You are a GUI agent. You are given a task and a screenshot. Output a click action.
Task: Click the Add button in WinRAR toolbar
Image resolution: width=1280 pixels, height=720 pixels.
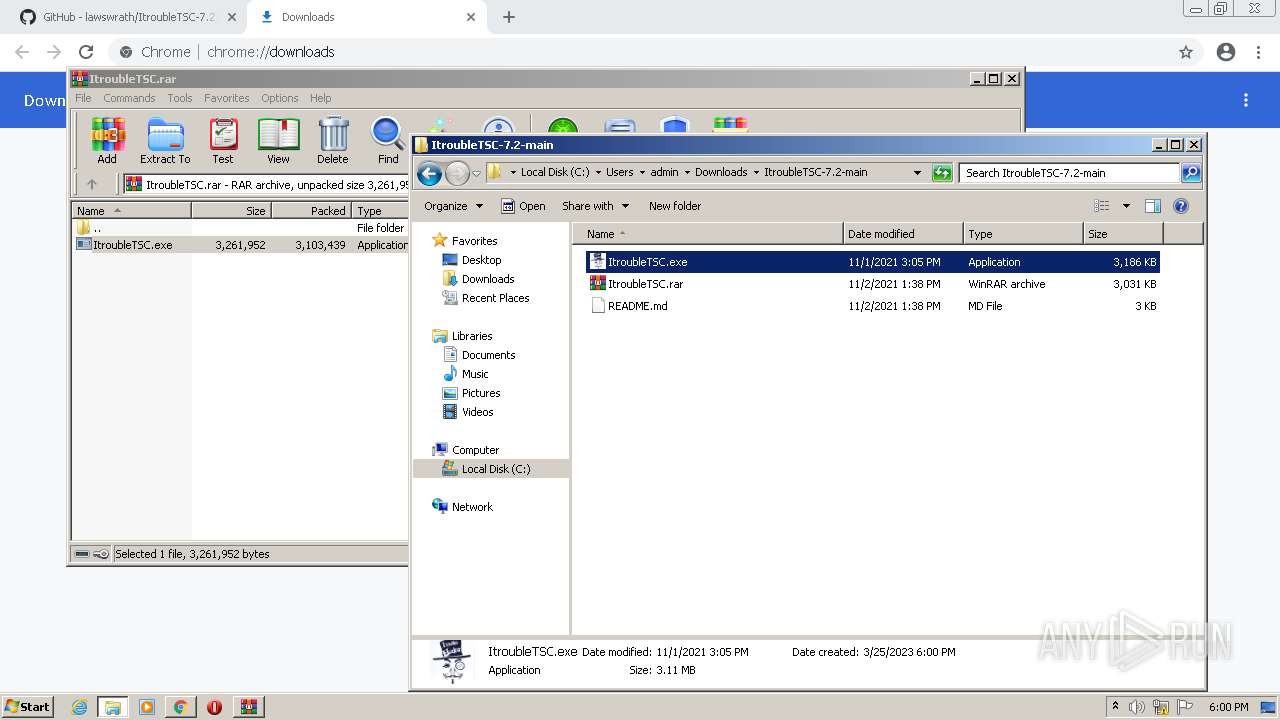click(107, 140)
